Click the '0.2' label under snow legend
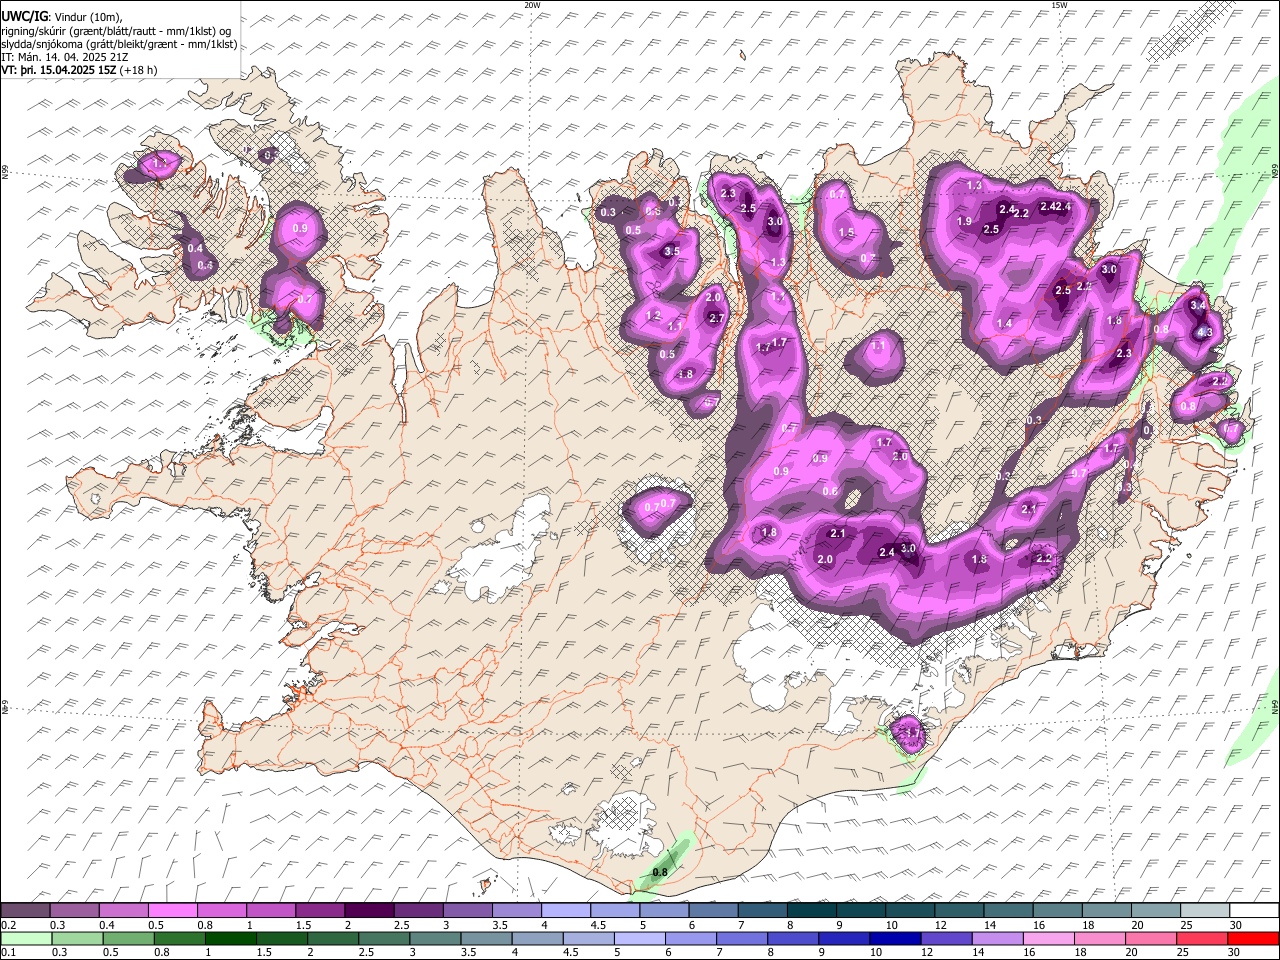This screenshot has height=960, width=1280. pos(7,925)
